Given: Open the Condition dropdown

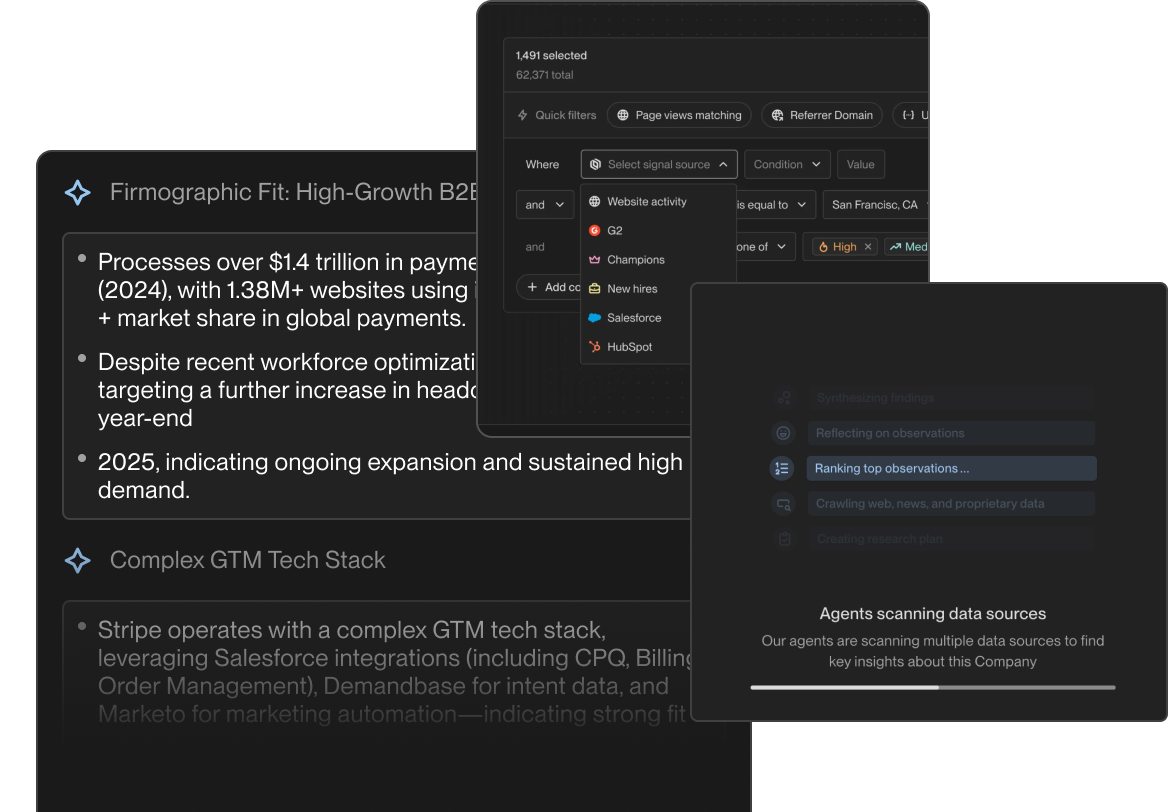Looking at the screenshot, I should pyautogui.click(x=787, y=164).
